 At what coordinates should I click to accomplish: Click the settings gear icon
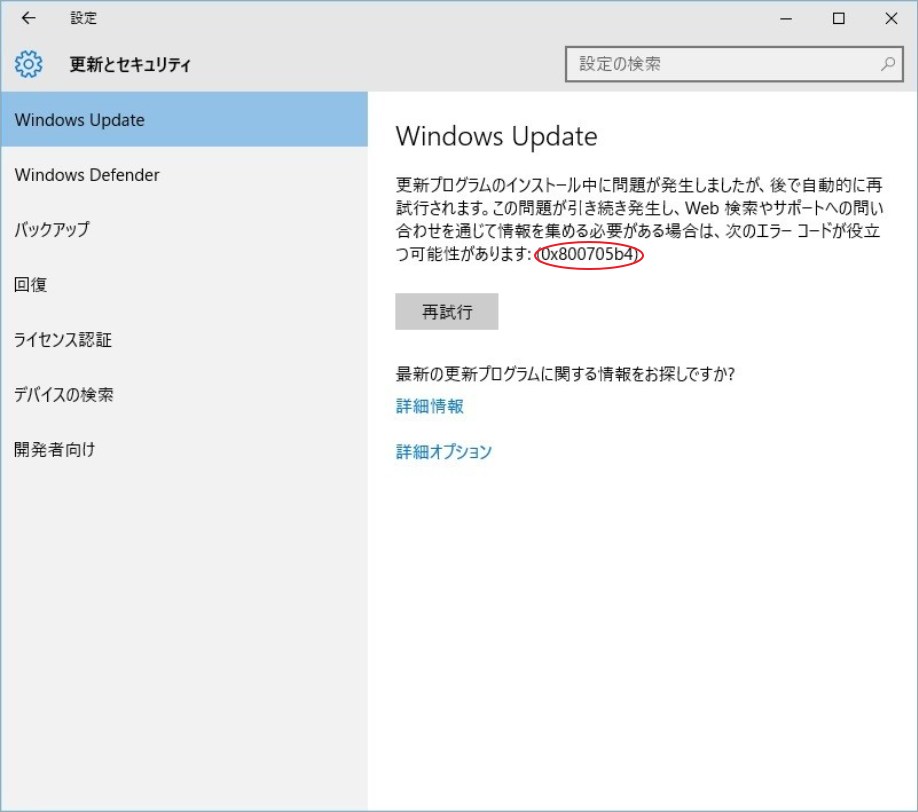[30, 63]
